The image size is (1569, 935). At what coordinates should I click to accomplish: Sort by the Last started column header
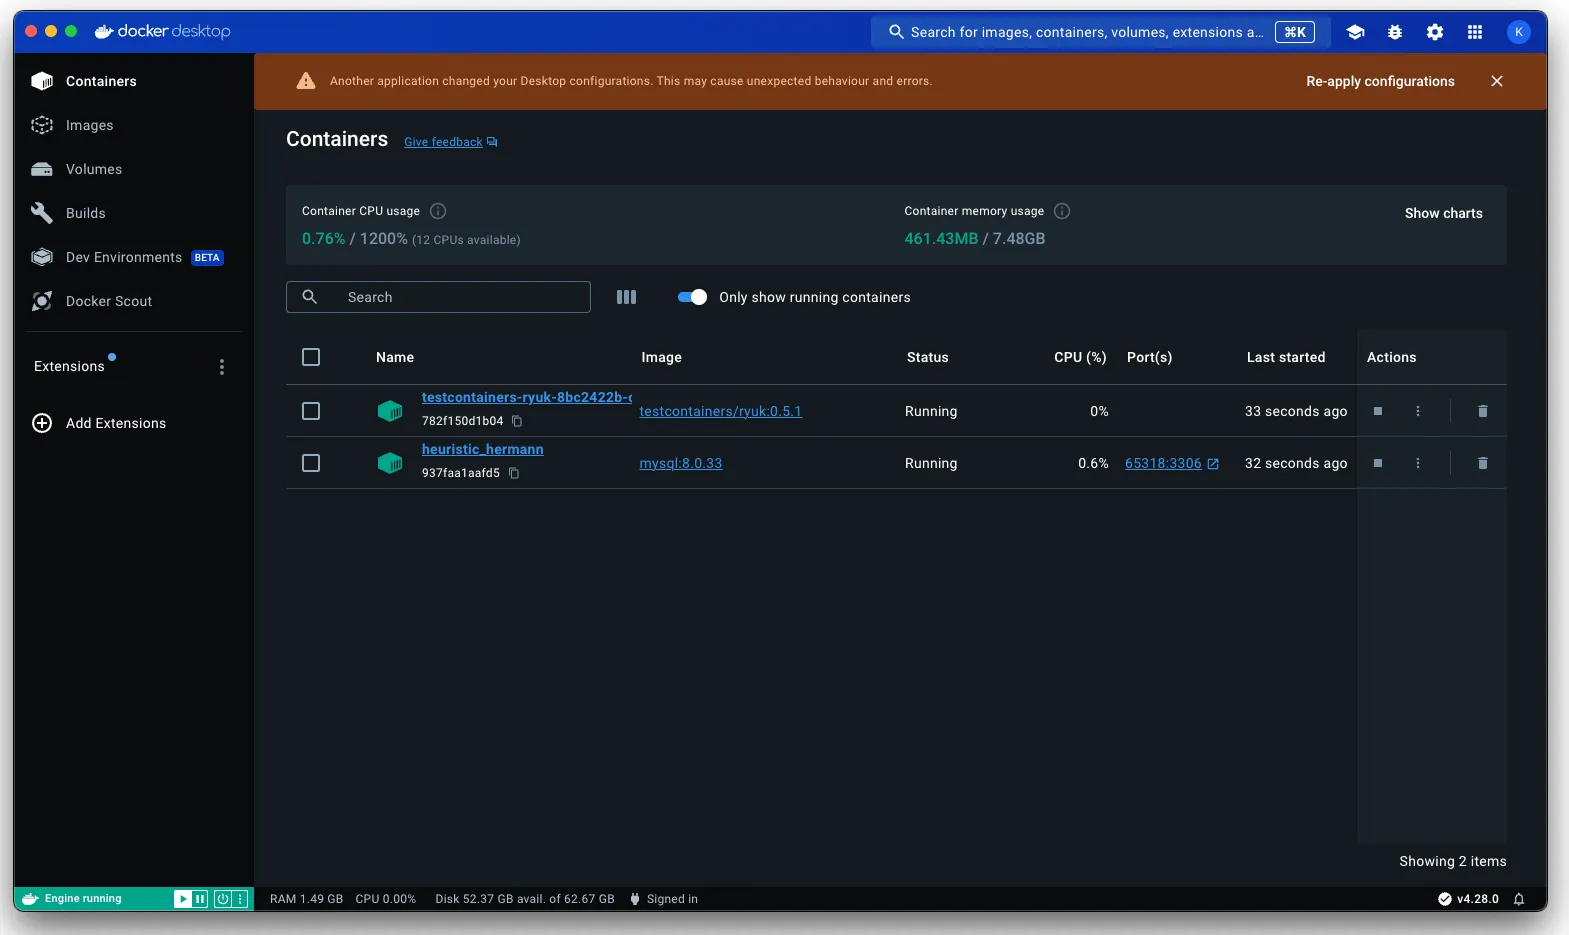point(1286,357)
